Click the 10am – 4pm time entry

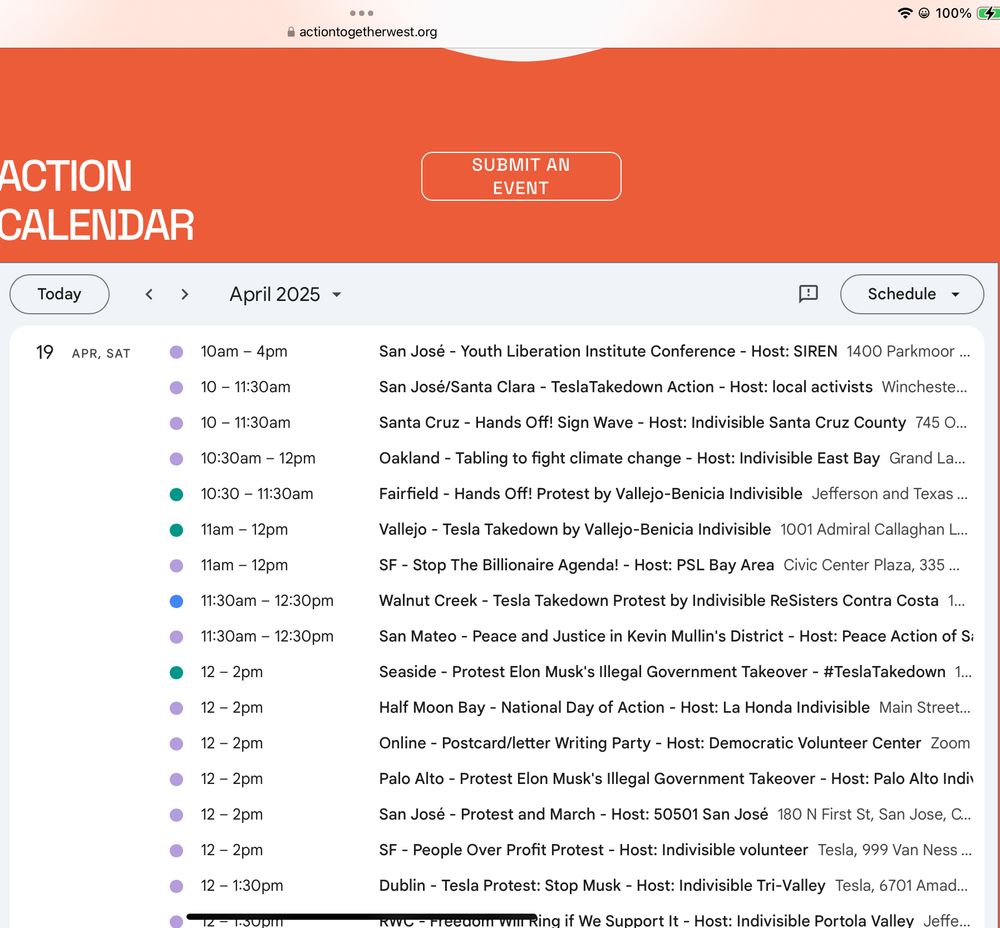click(244, 351)
